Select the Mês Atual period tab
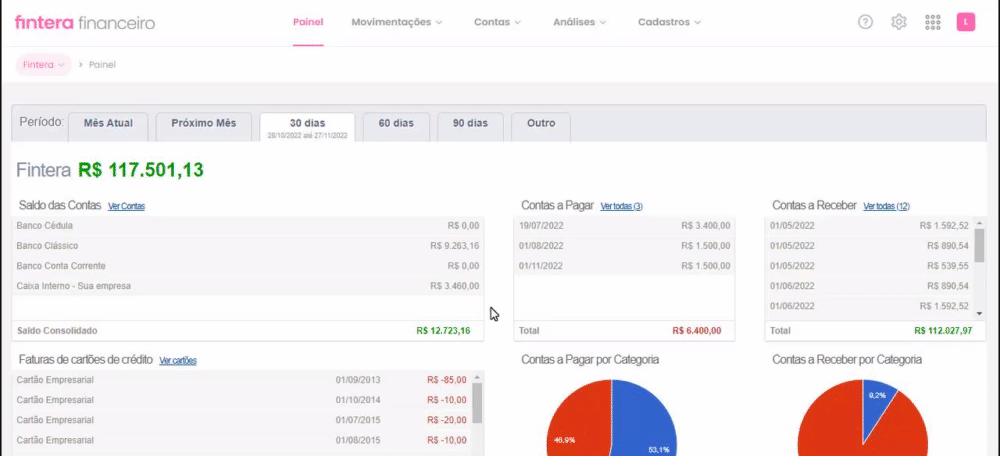Screen dimensions: 1000x456 pos(108,127)
